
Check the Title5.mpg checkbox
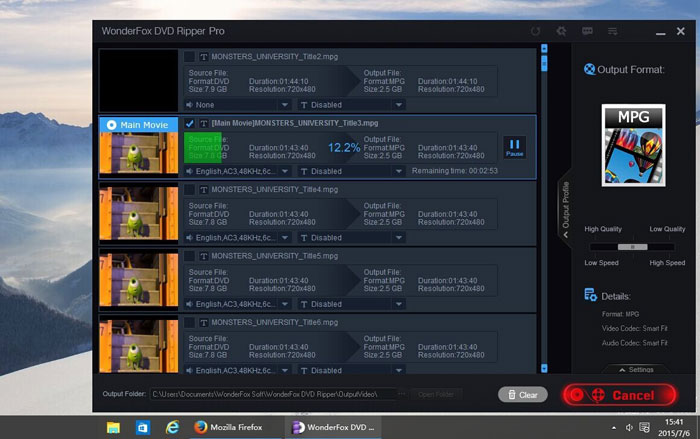click(x=189, y=256)
